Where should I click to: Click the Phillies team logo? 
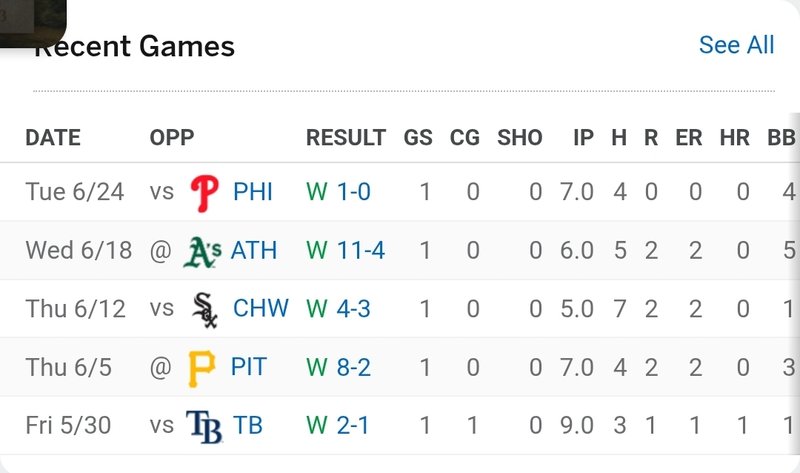pos(205,191)
